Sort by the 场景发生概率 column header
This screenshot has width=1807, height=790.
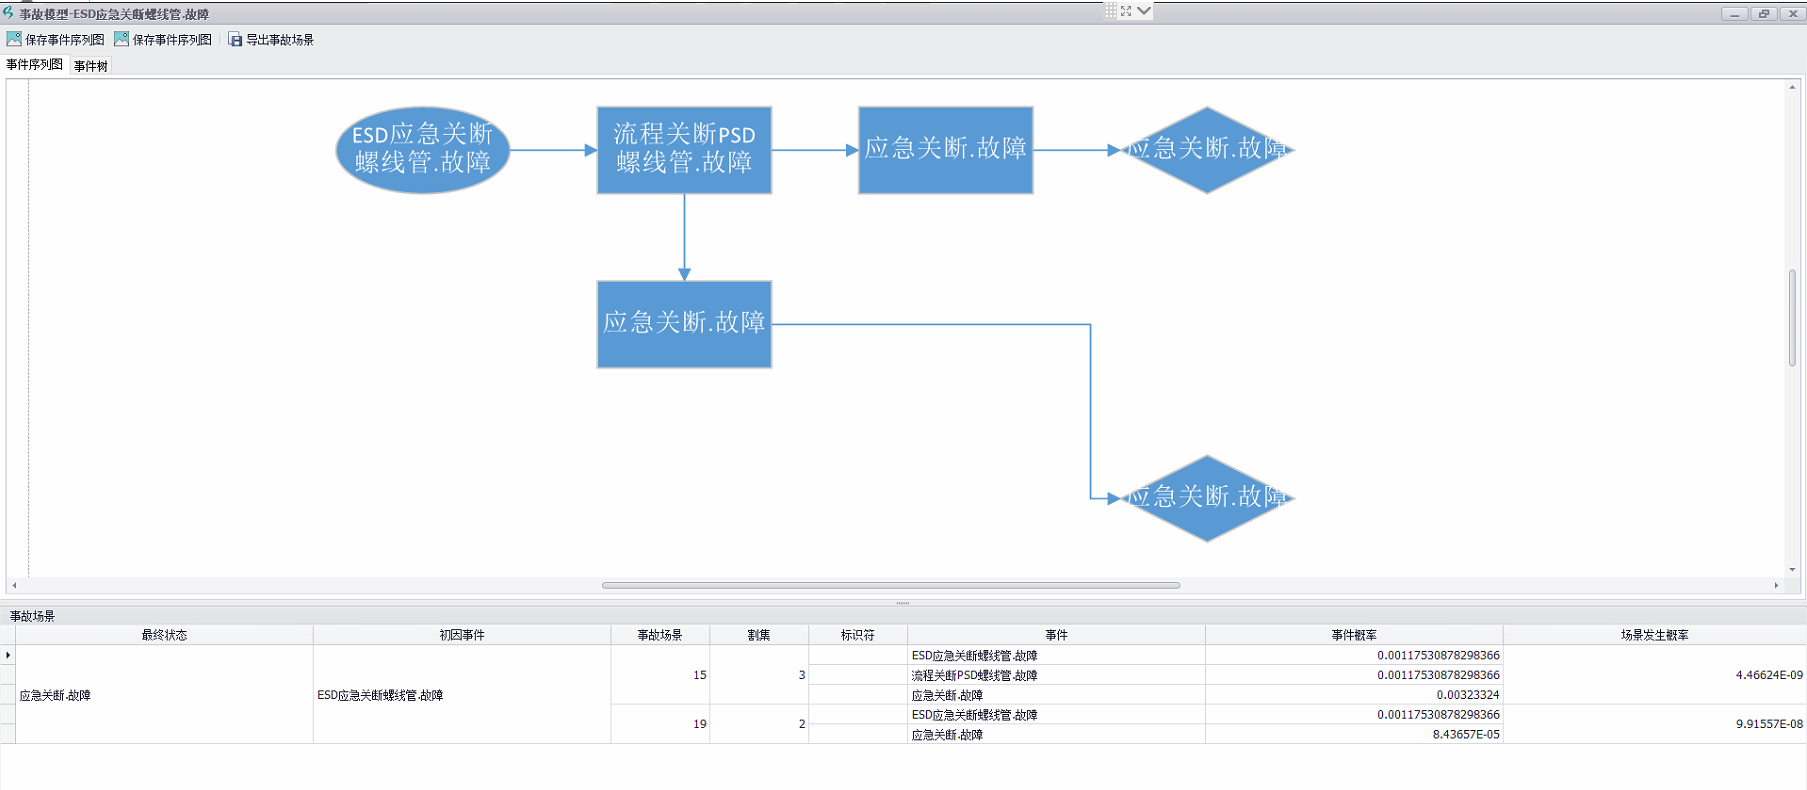1655,635
